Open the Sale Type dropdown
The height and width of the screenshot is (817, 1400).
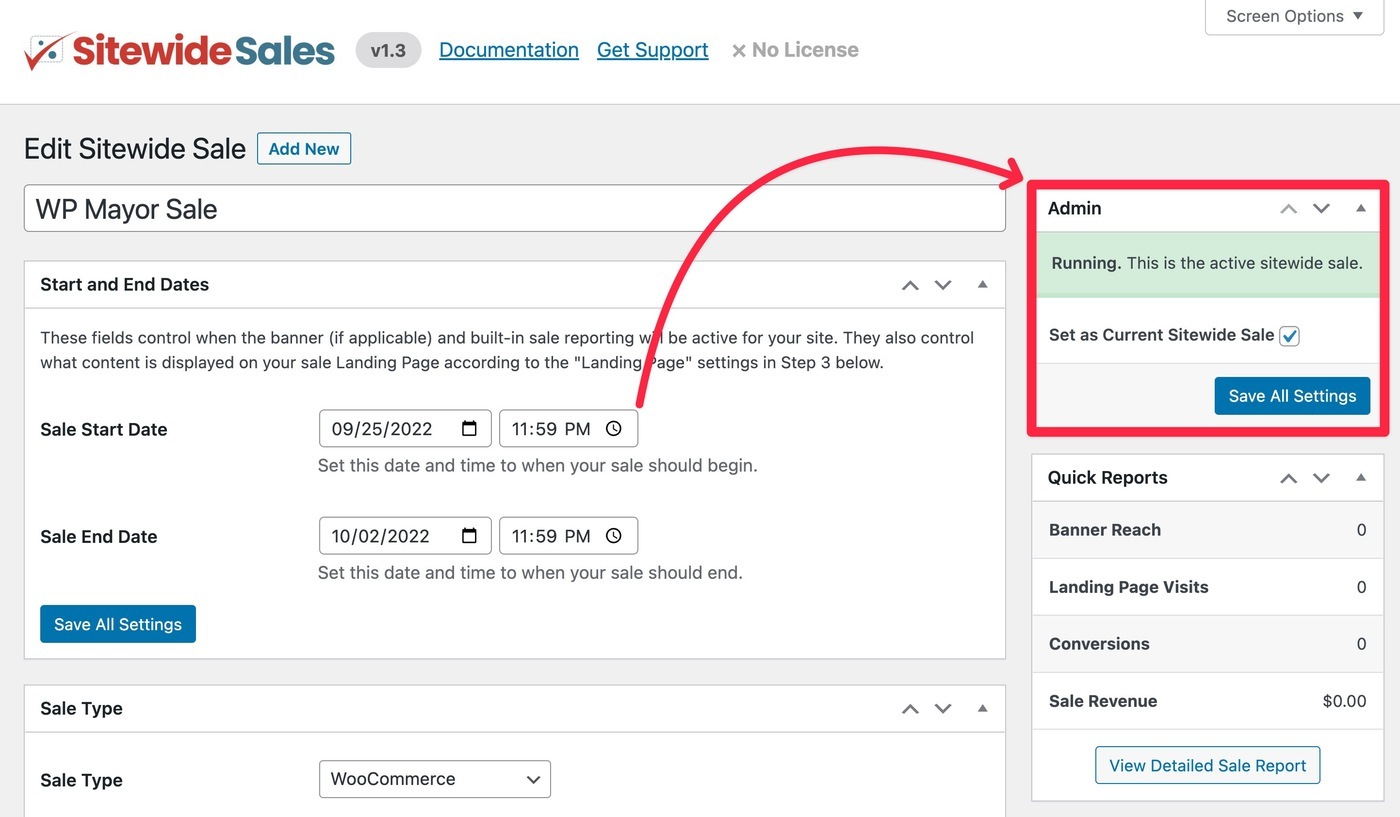(x=435, y=779)
